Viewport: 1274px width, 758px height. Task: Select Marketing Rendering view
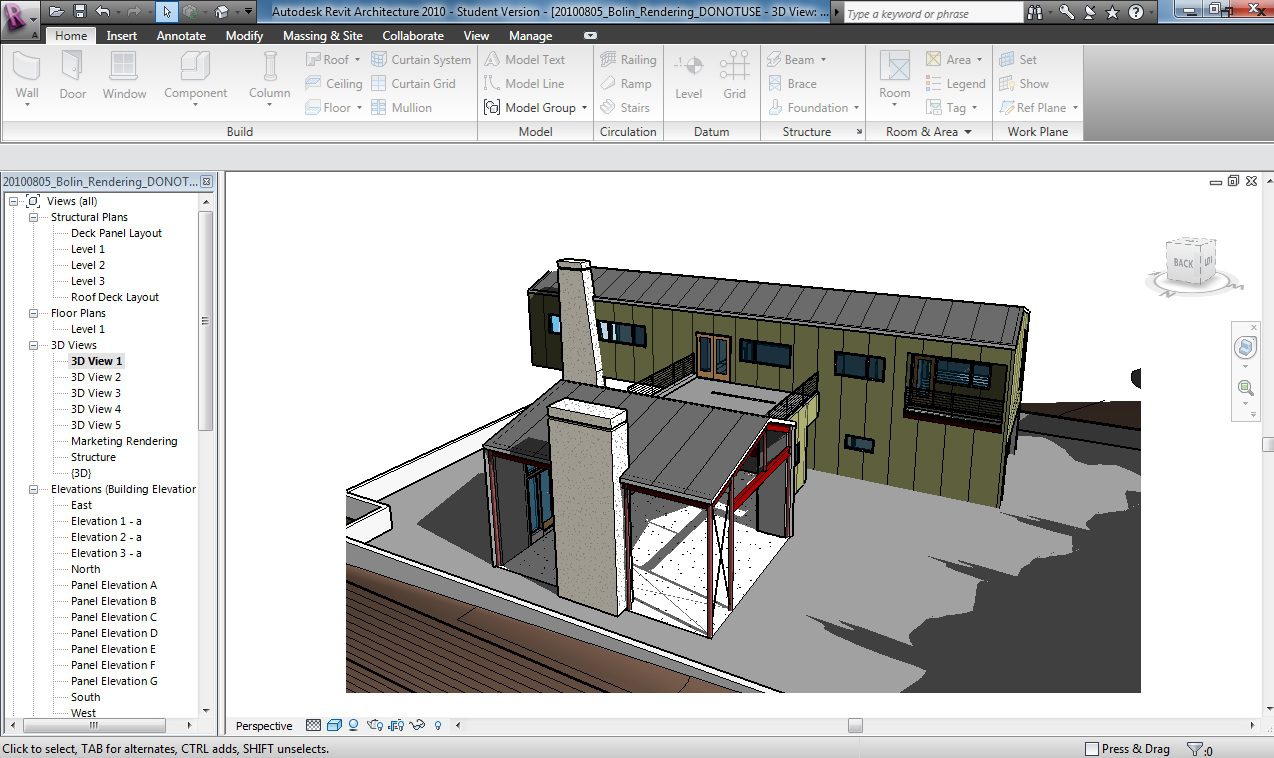(x=124, y=441)
